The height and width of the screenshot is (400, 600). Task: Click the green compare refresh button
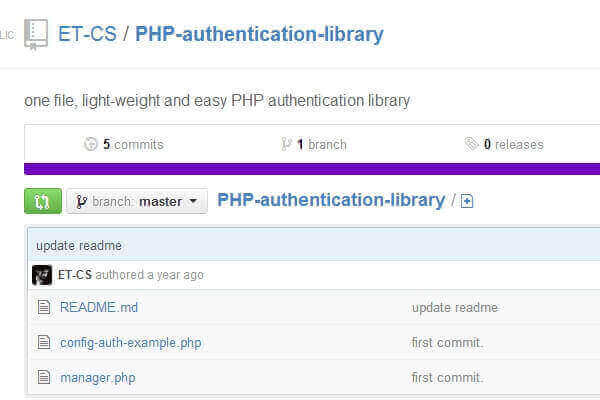(42, 201)
